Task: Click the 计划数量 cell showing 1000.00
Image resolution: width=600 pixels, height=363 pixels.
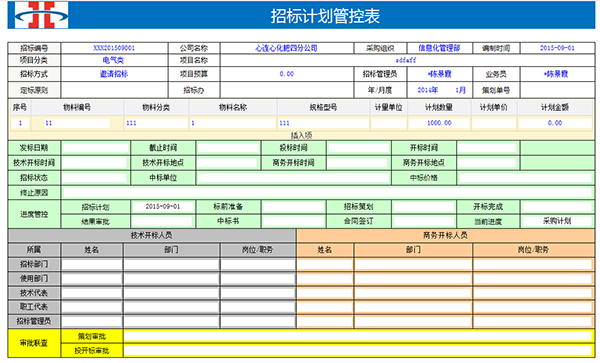Action: (439, 123)
